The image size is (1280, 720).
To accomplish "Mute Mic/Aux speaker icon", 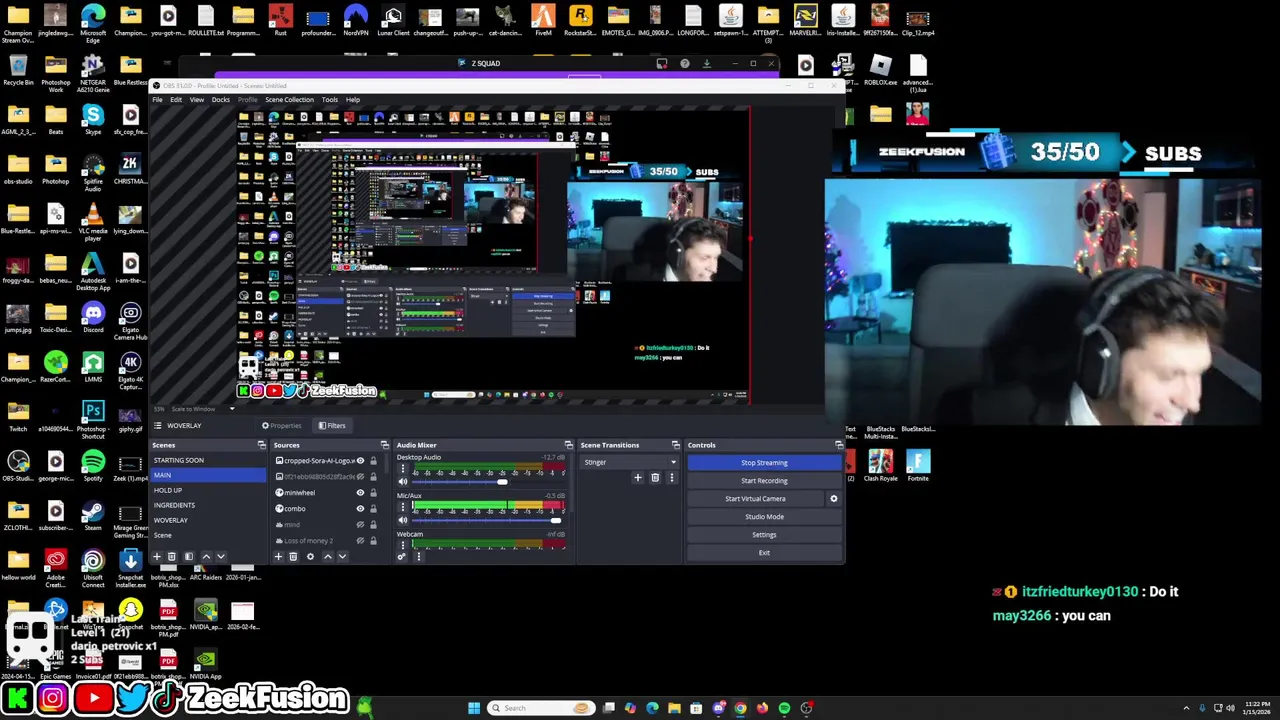I will coord(403,520).
